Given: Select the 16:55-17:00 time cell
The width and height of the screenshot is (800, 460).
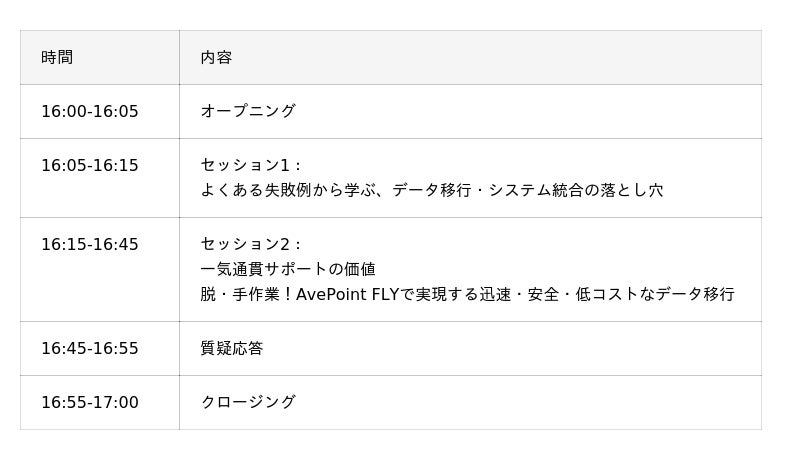Looking at the screenshot, I should [x=89, y=403].
